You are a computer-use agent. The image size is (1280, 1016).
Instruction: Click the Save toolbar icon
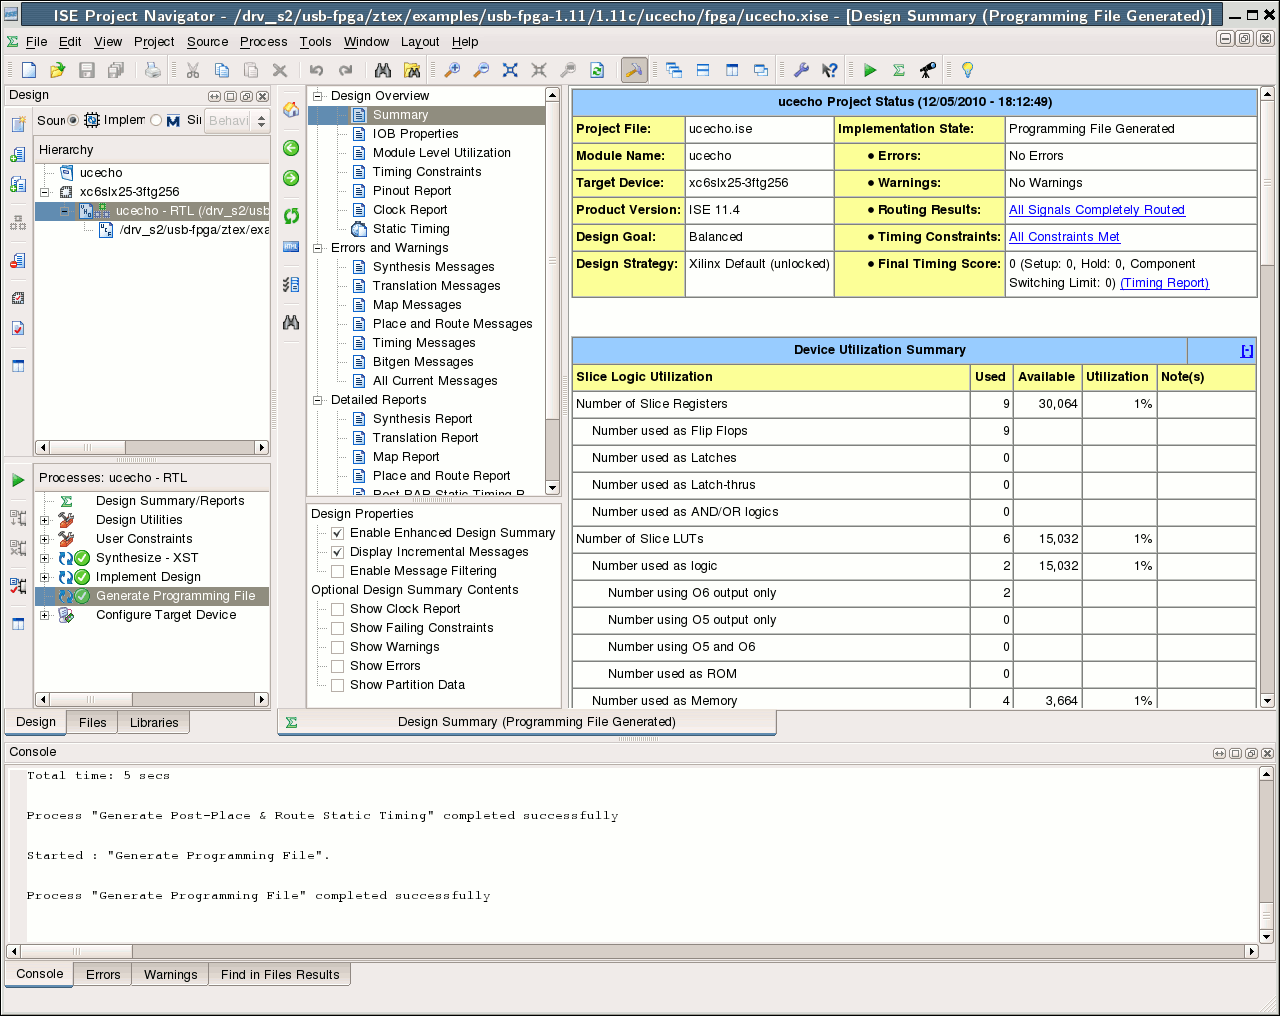[x=87, y=70]
